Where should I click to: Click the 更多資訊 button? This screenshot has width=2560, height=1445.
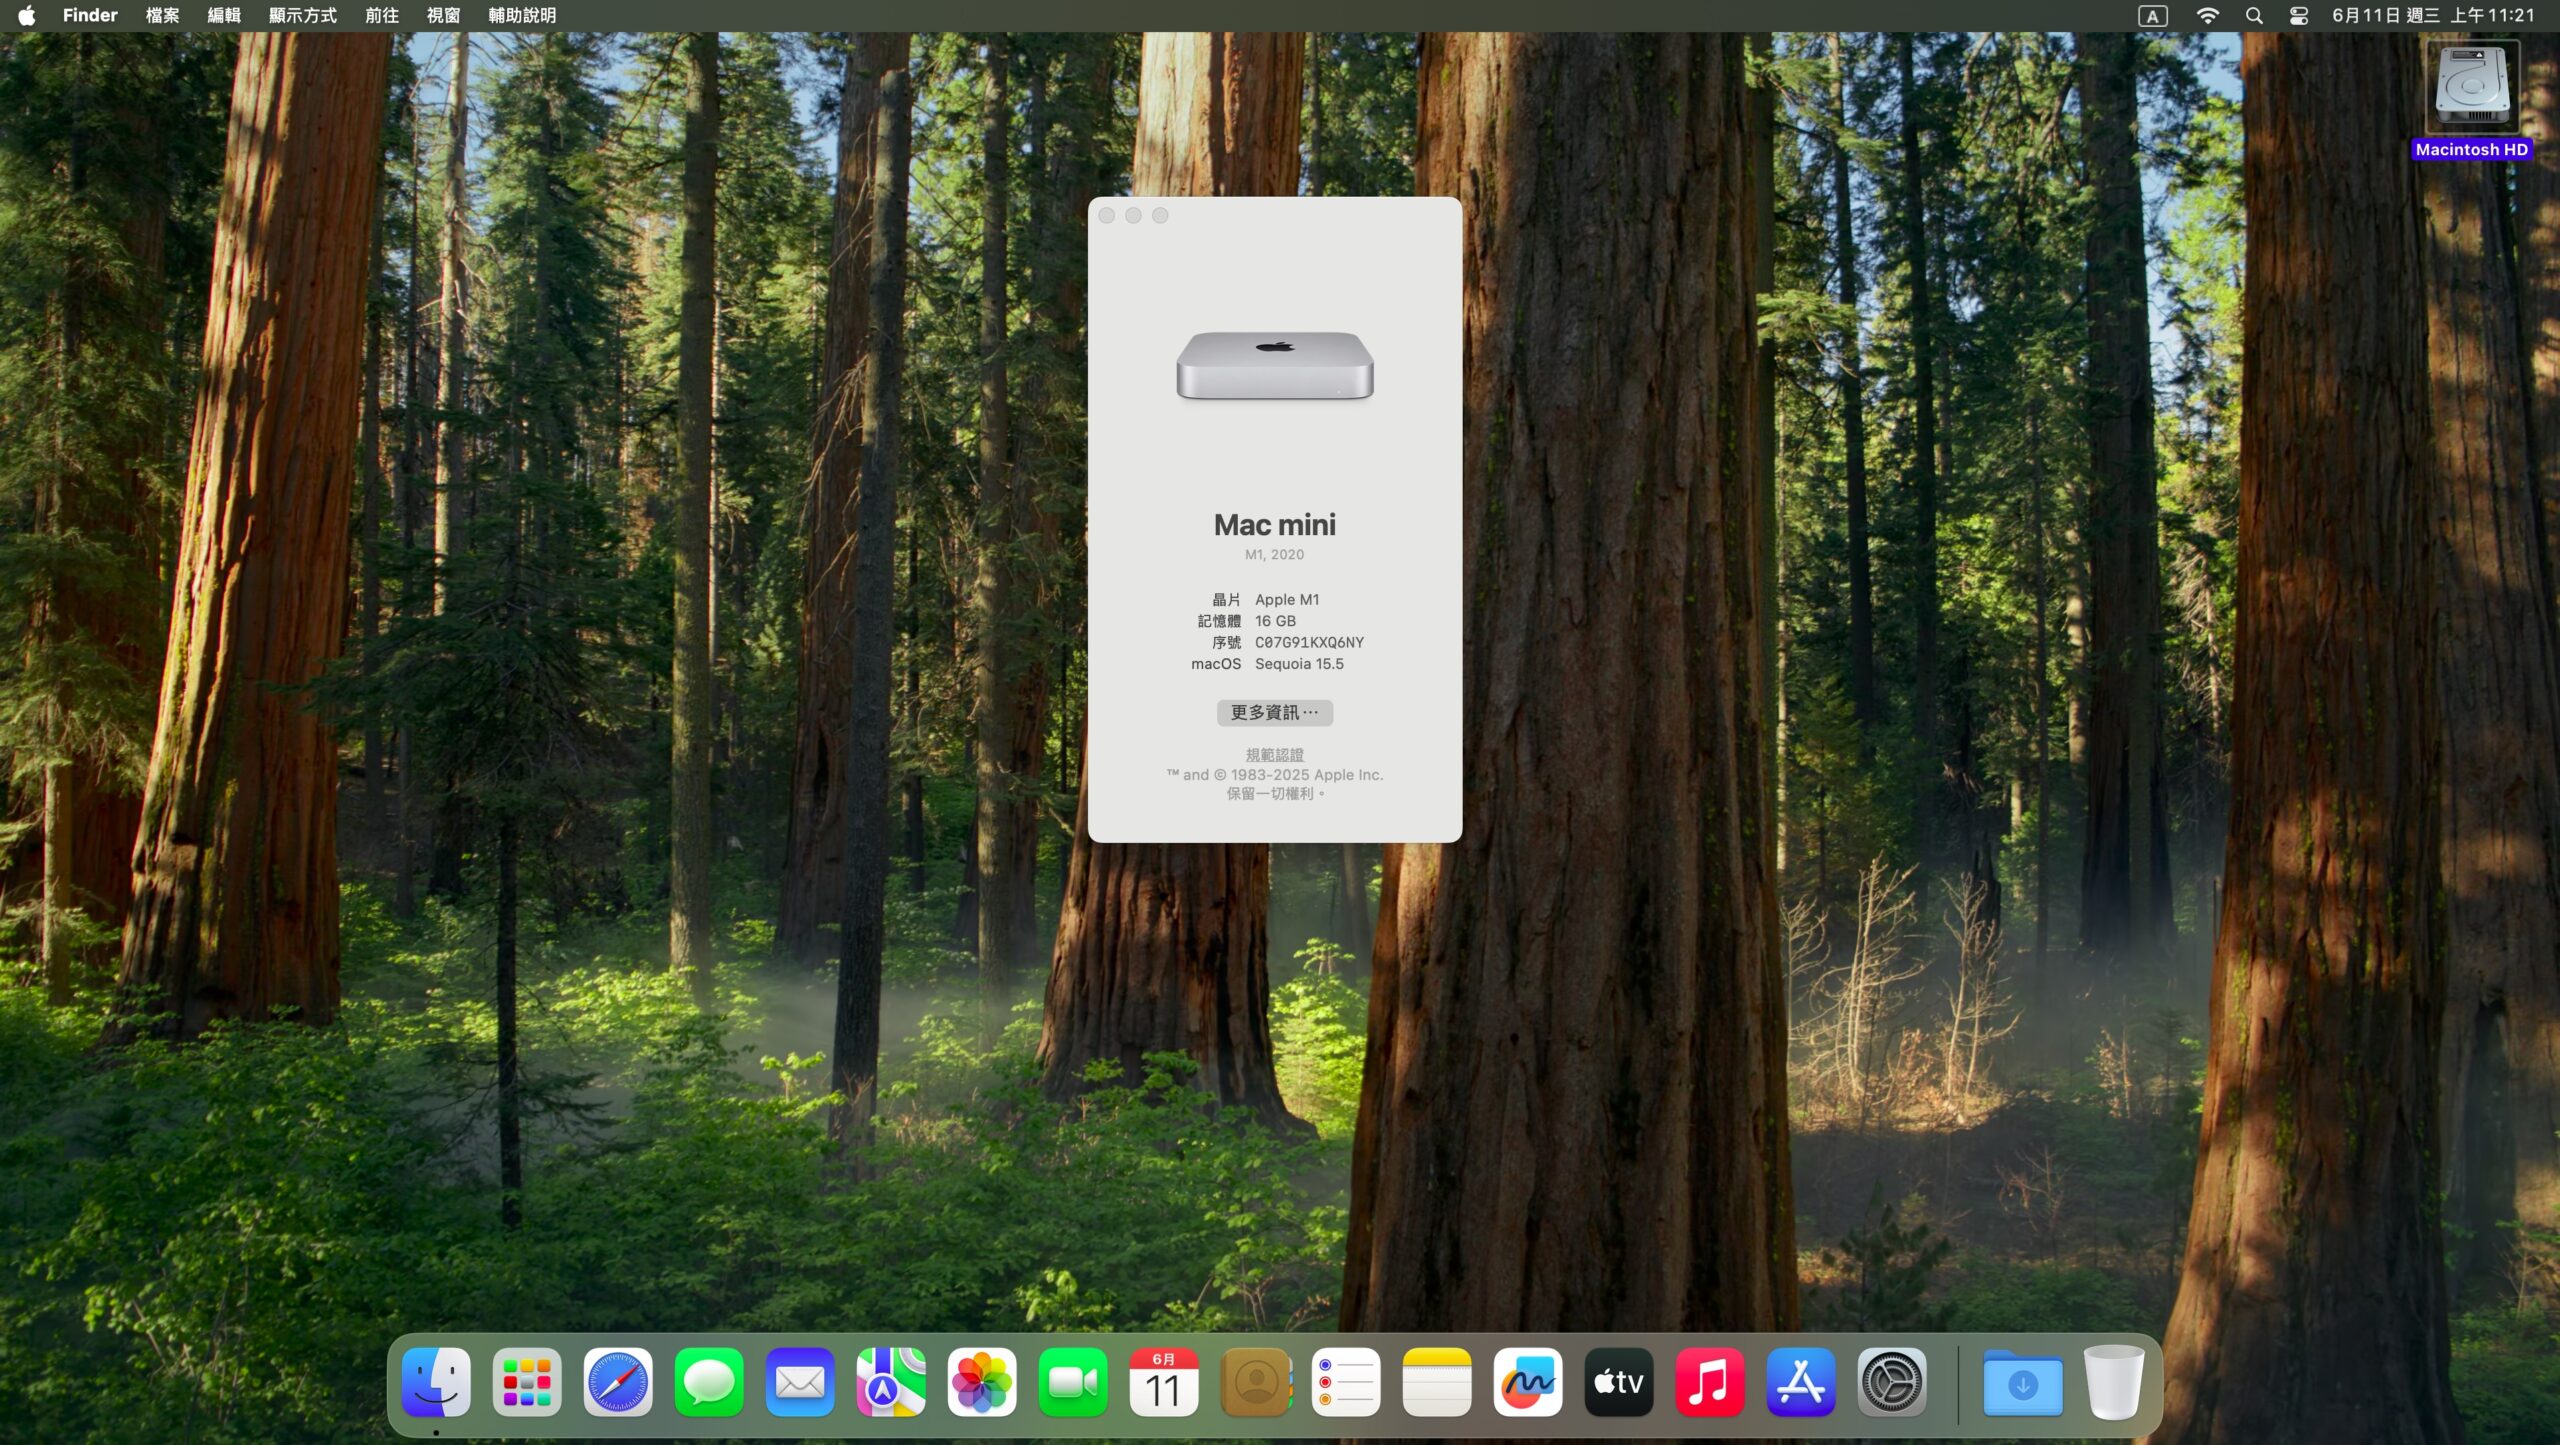[x=1274, y=712]
